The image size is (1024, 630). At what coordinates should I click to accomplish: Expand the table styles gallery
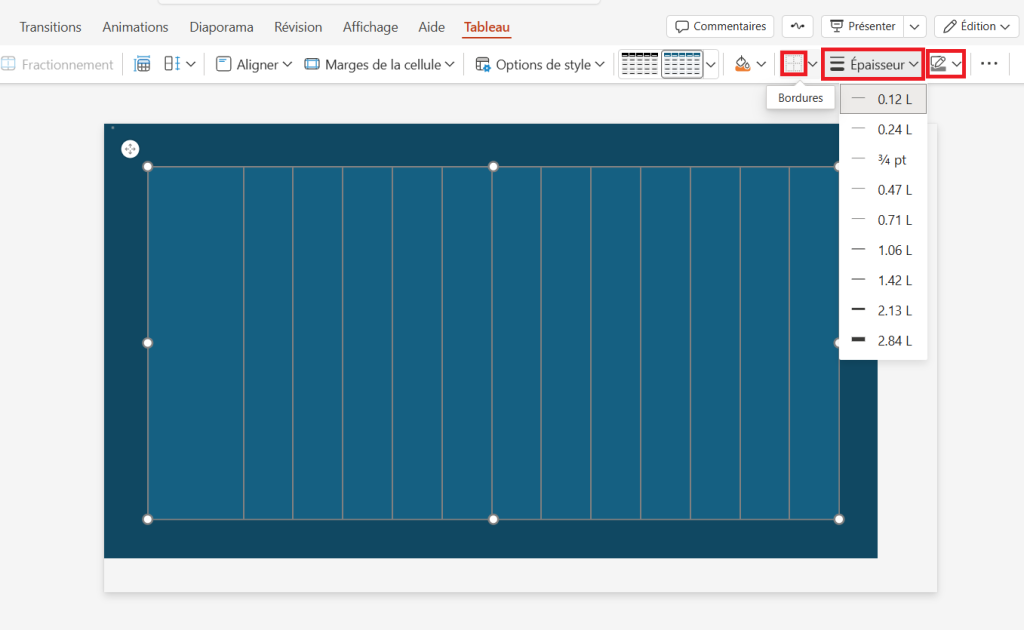[711, 64]
